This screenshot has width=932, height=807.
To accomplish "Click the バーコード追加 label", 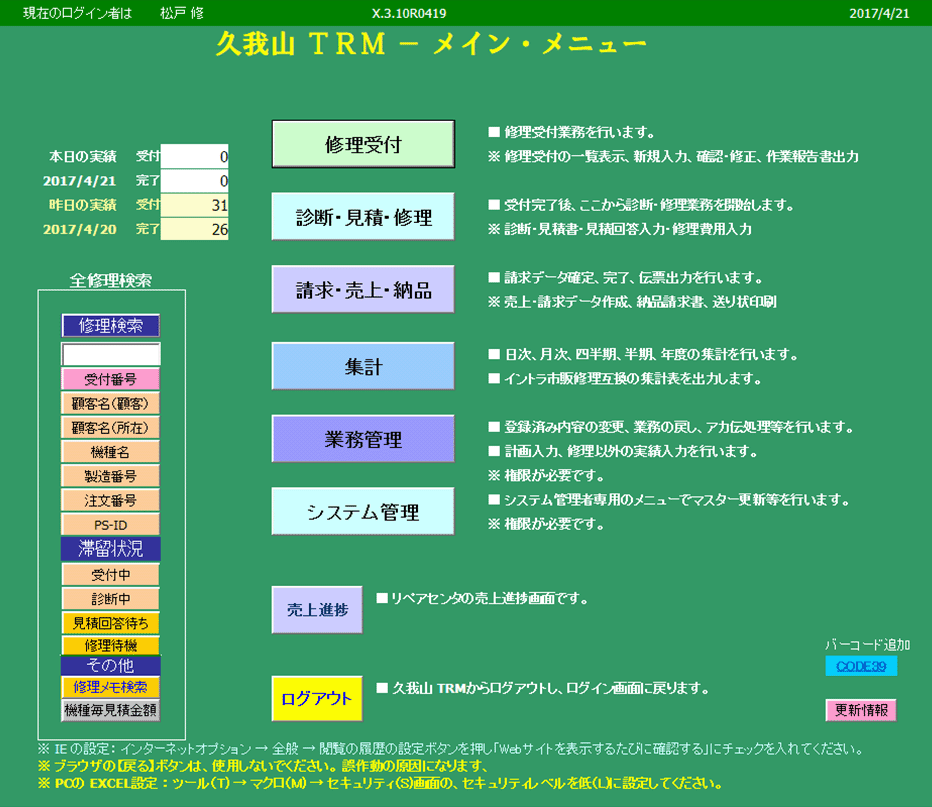I will (868, 645).
